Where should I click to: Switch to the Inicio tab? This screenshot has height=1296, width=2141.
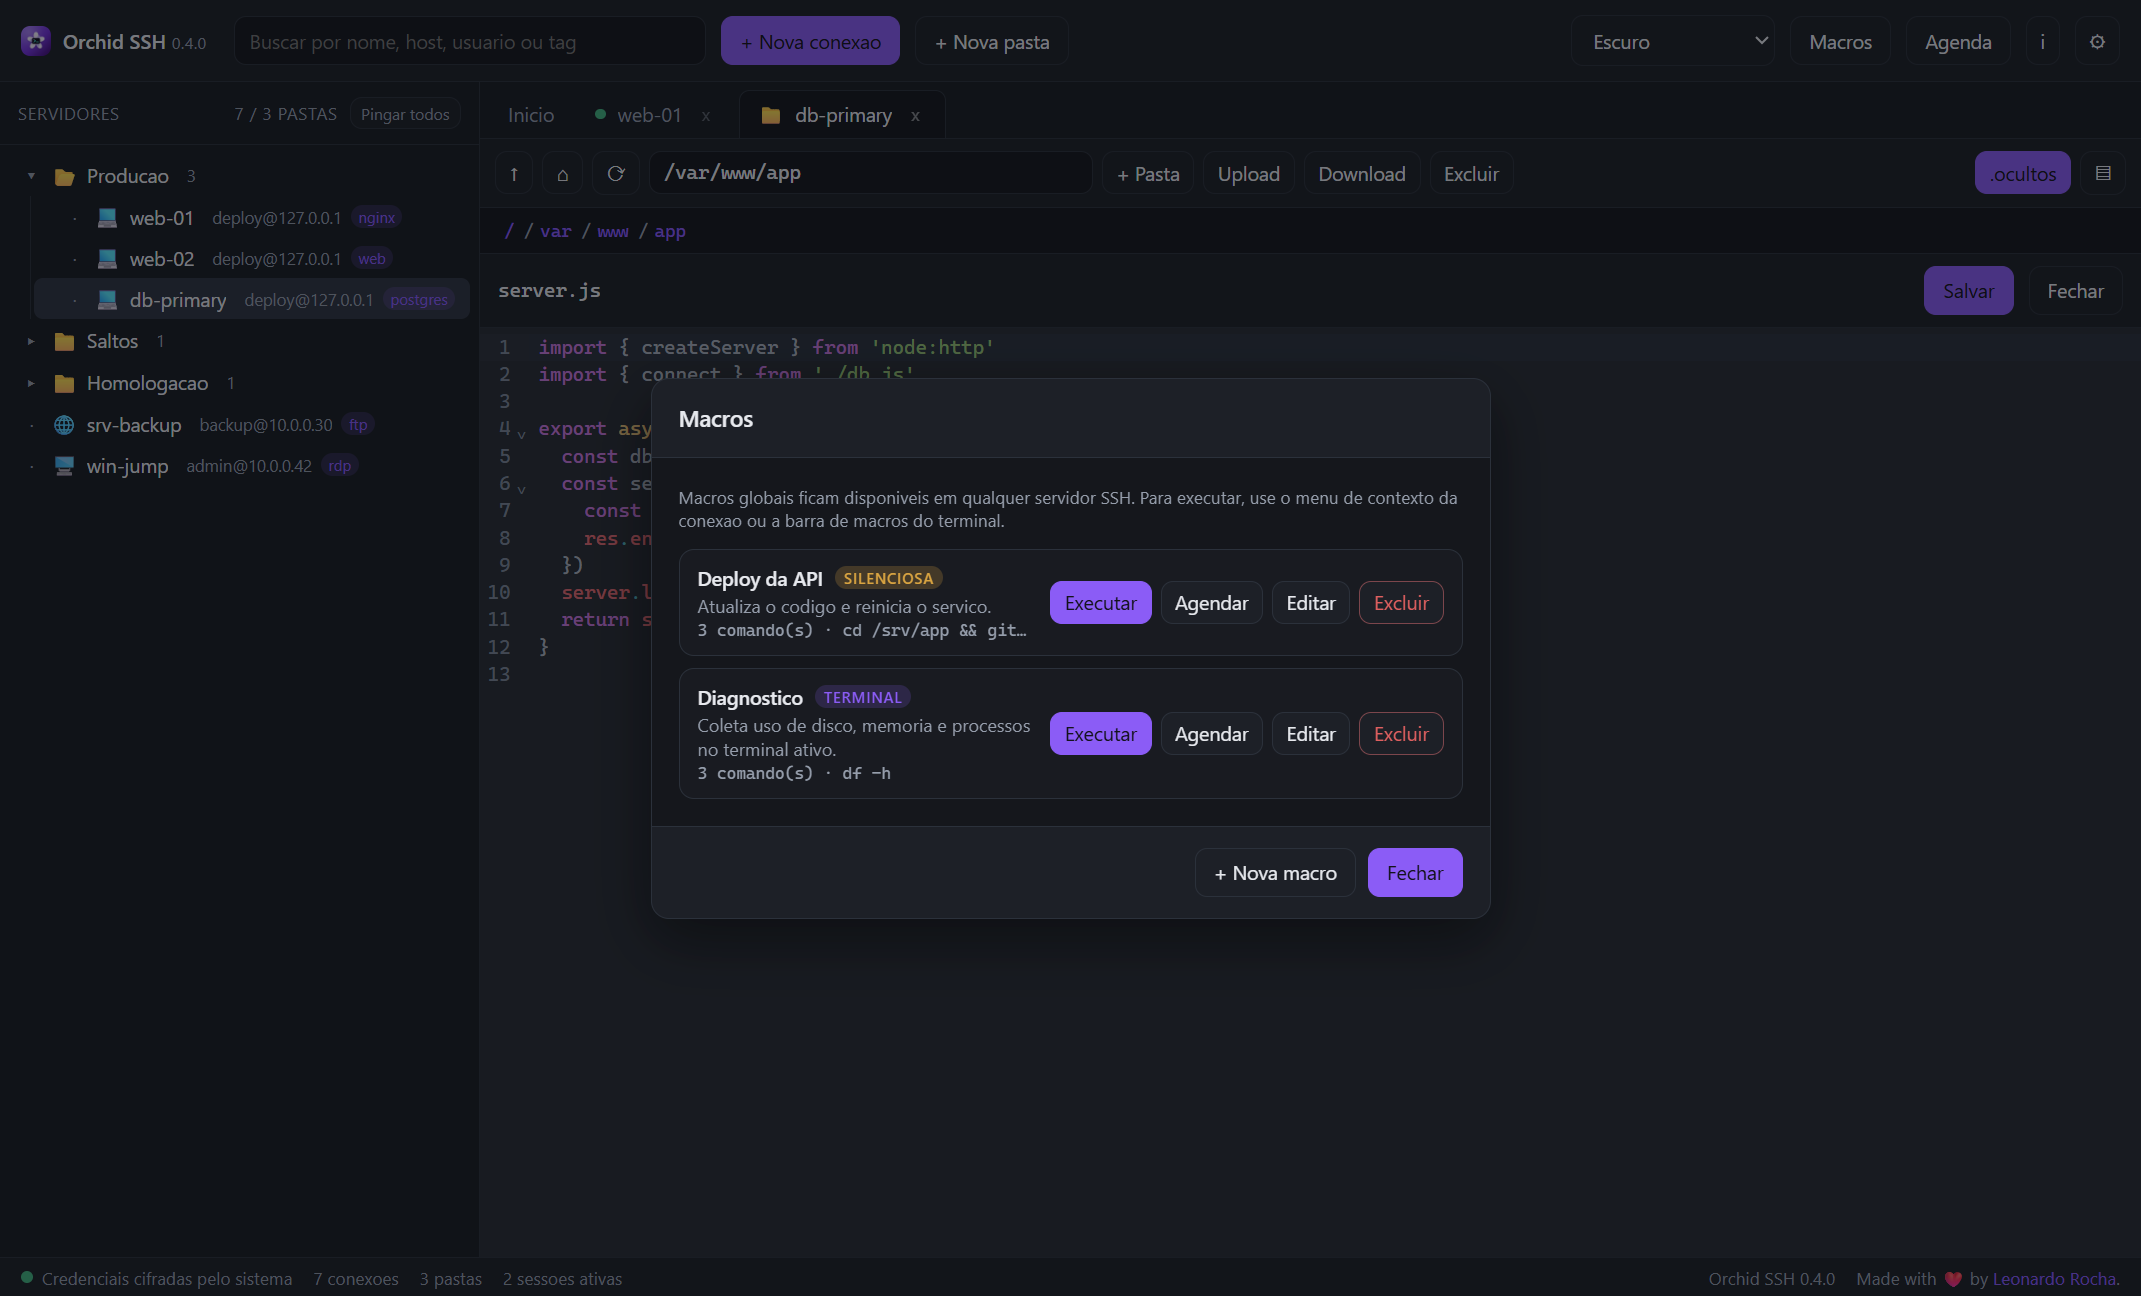(531, 115)
